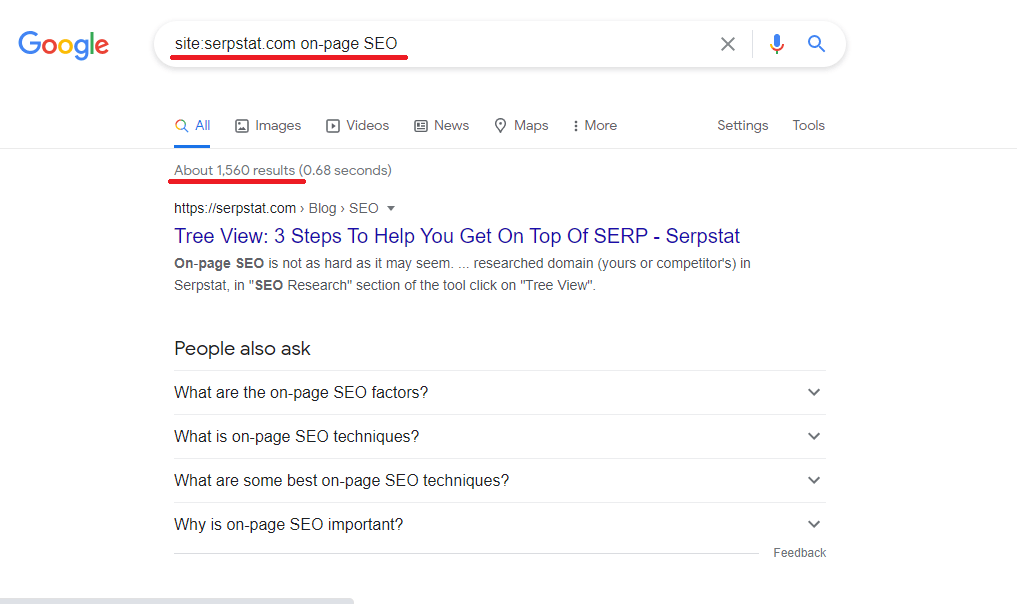Click the Google logo
1017x604 pixels.
(64, 45)
